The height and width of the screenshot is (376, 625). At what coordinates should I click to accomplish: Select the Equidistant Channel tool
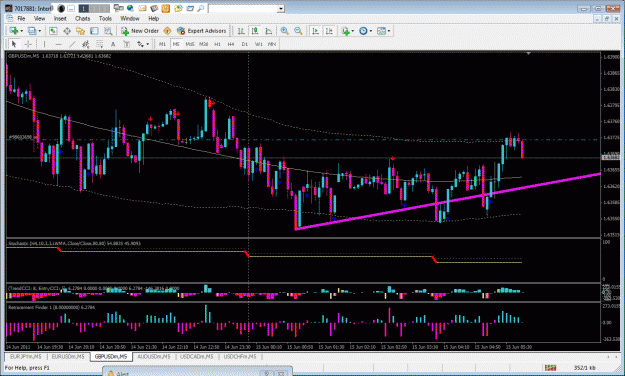[x=85, y=44]
